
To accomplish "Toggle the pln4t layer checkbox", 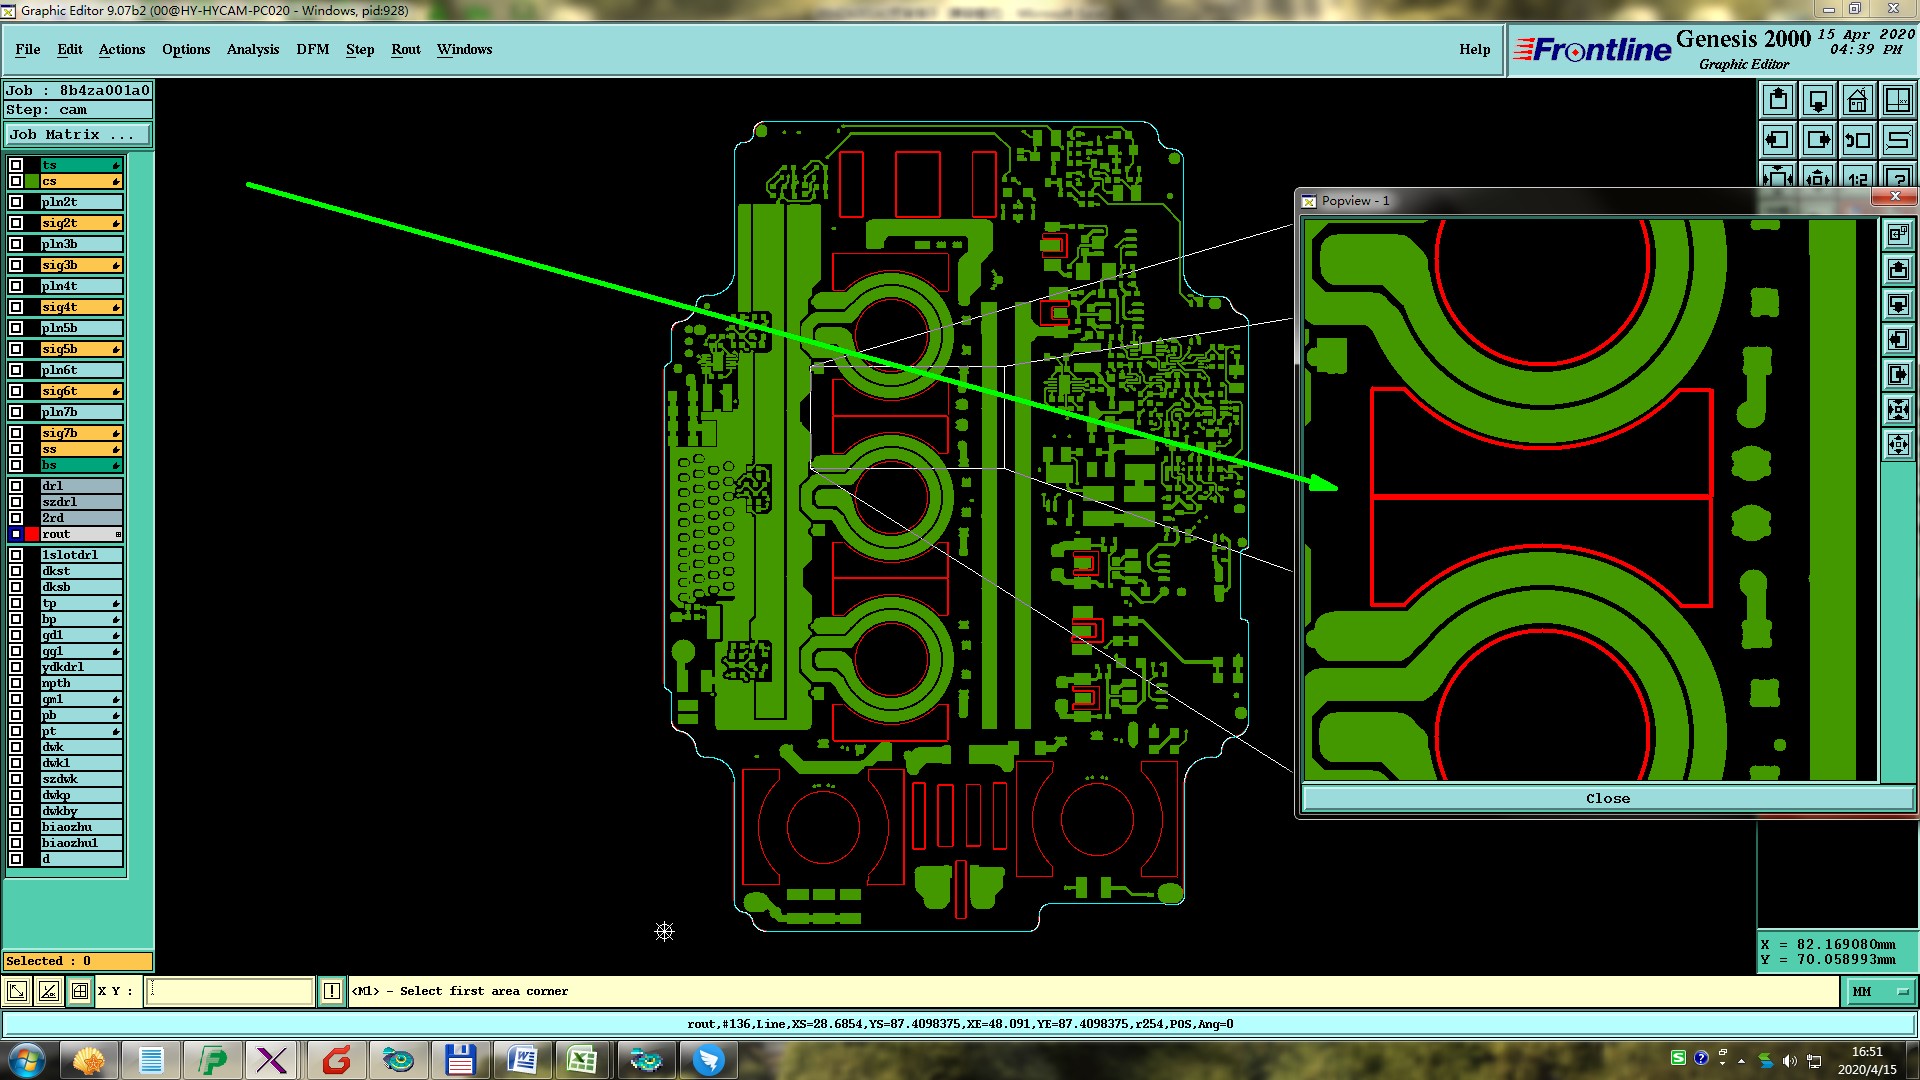I will tap(16, 286).
